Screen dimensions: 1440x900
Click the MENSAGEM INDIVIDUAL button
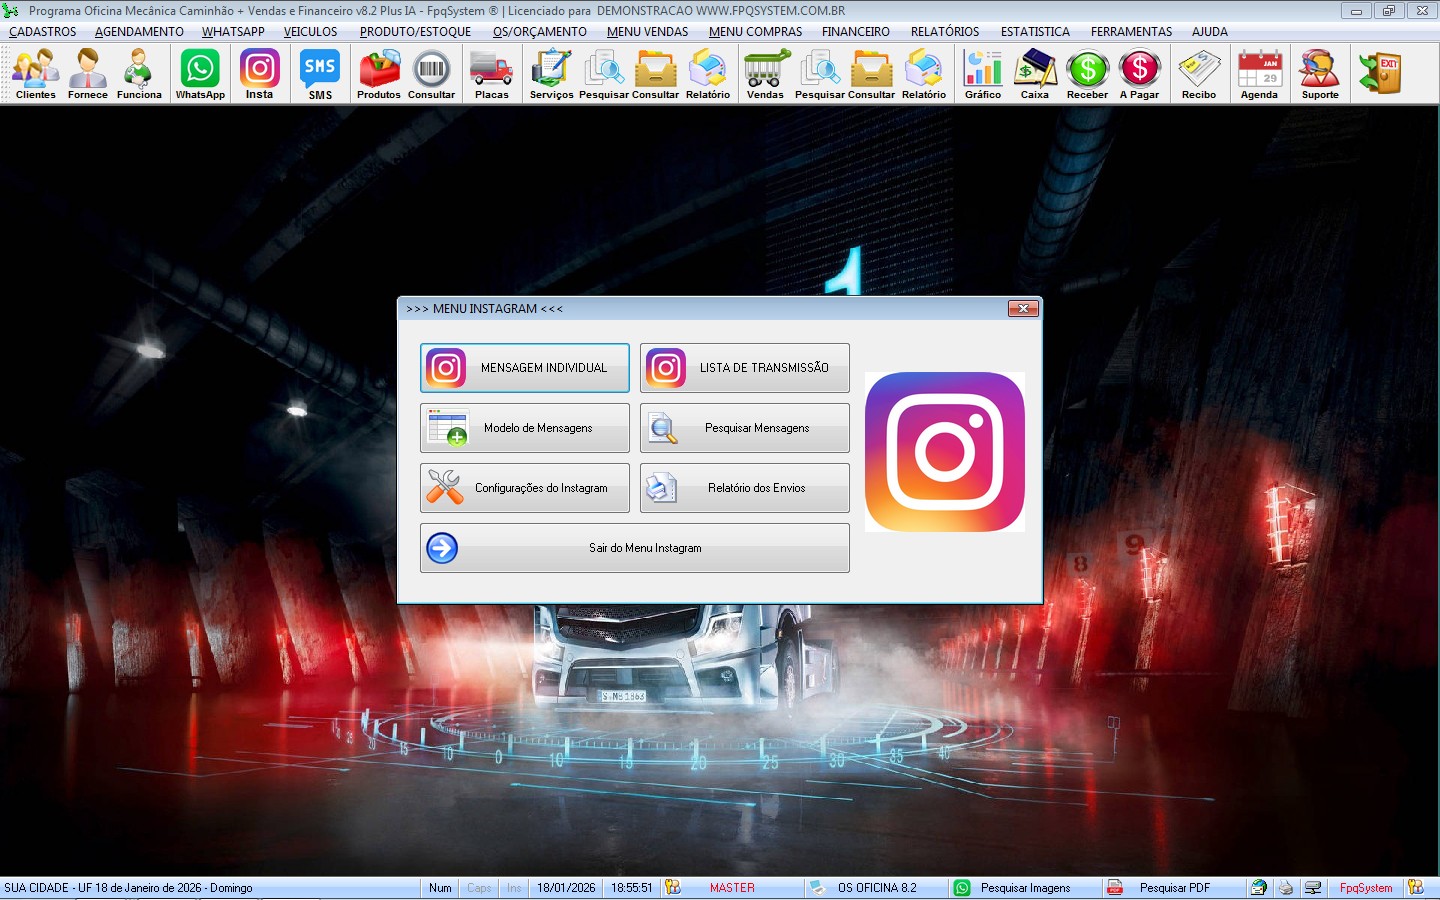tap(525, 368)
